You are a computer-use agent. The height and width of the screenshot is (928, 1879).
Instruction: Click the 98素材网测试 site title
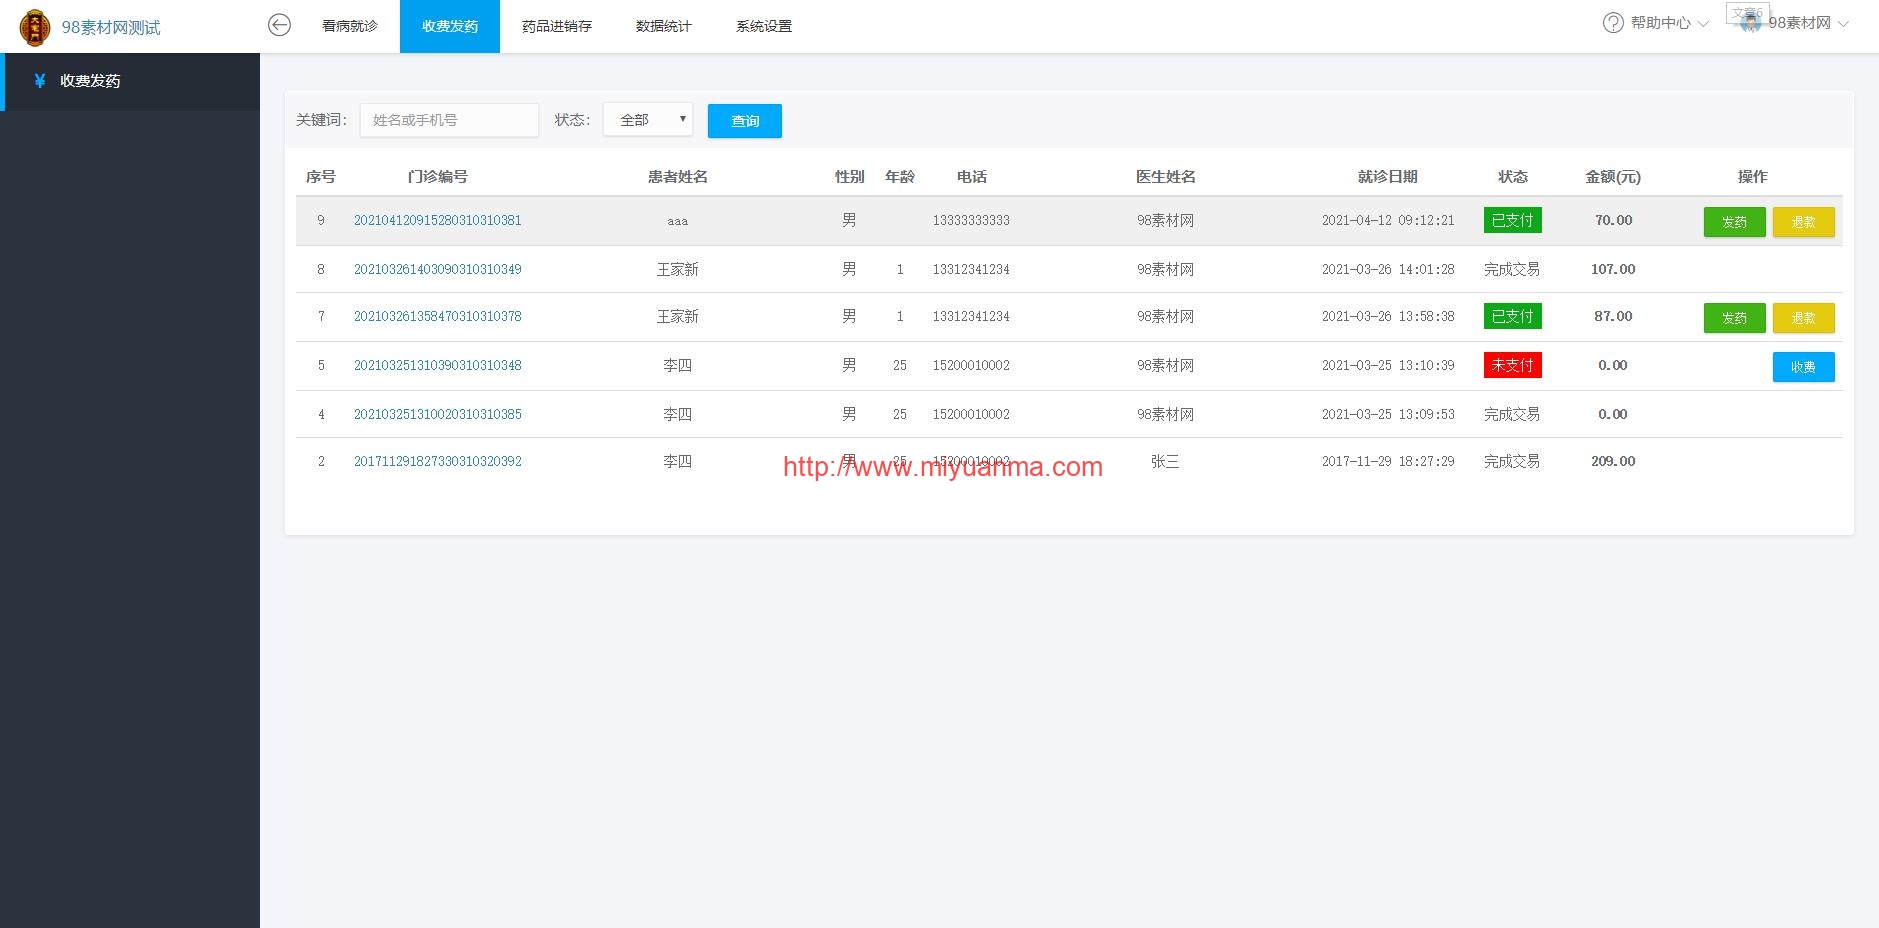[111, 28]
